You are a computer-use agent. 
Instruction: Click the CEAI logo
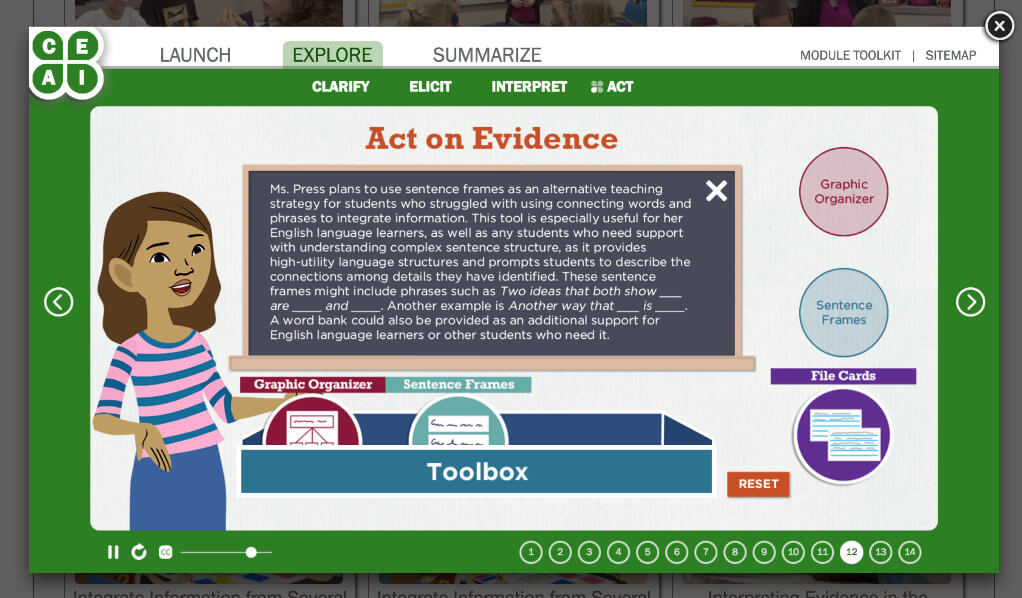[x=66, y=62]
